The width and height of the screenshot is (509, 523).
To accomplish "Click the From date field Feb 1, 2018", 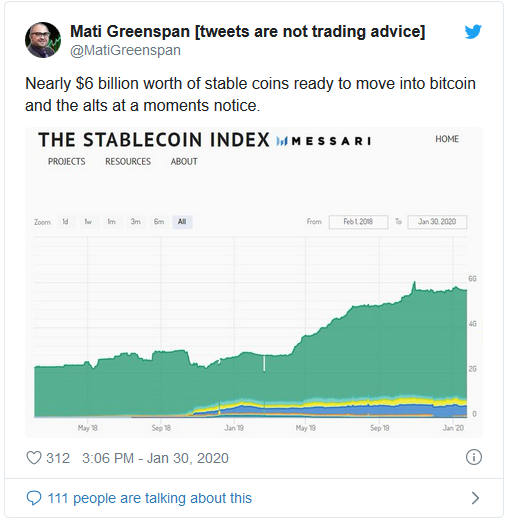I will [x=359, y=222].
